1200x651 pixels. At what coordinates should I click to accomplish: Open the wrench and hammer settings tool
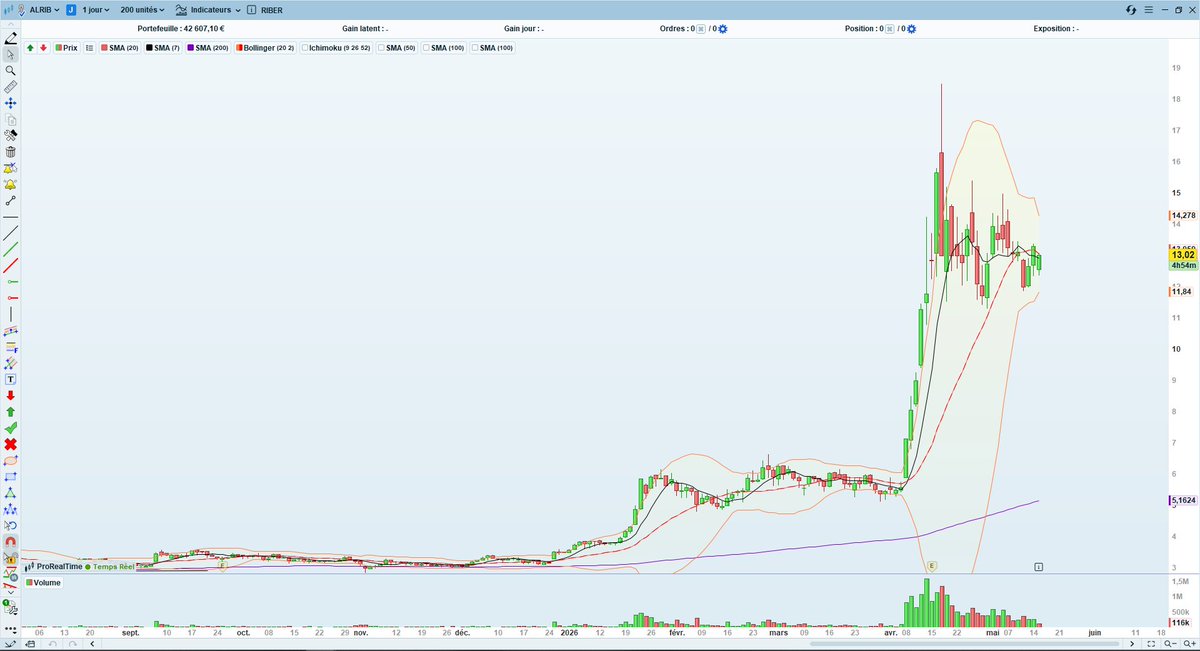[x=11, y=135]
